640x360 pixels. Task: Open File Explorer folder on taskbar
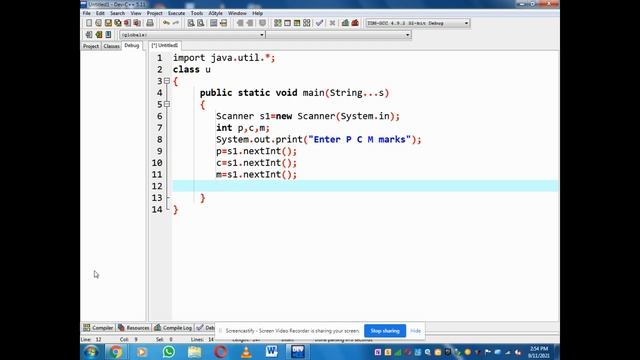pos(195,352)
